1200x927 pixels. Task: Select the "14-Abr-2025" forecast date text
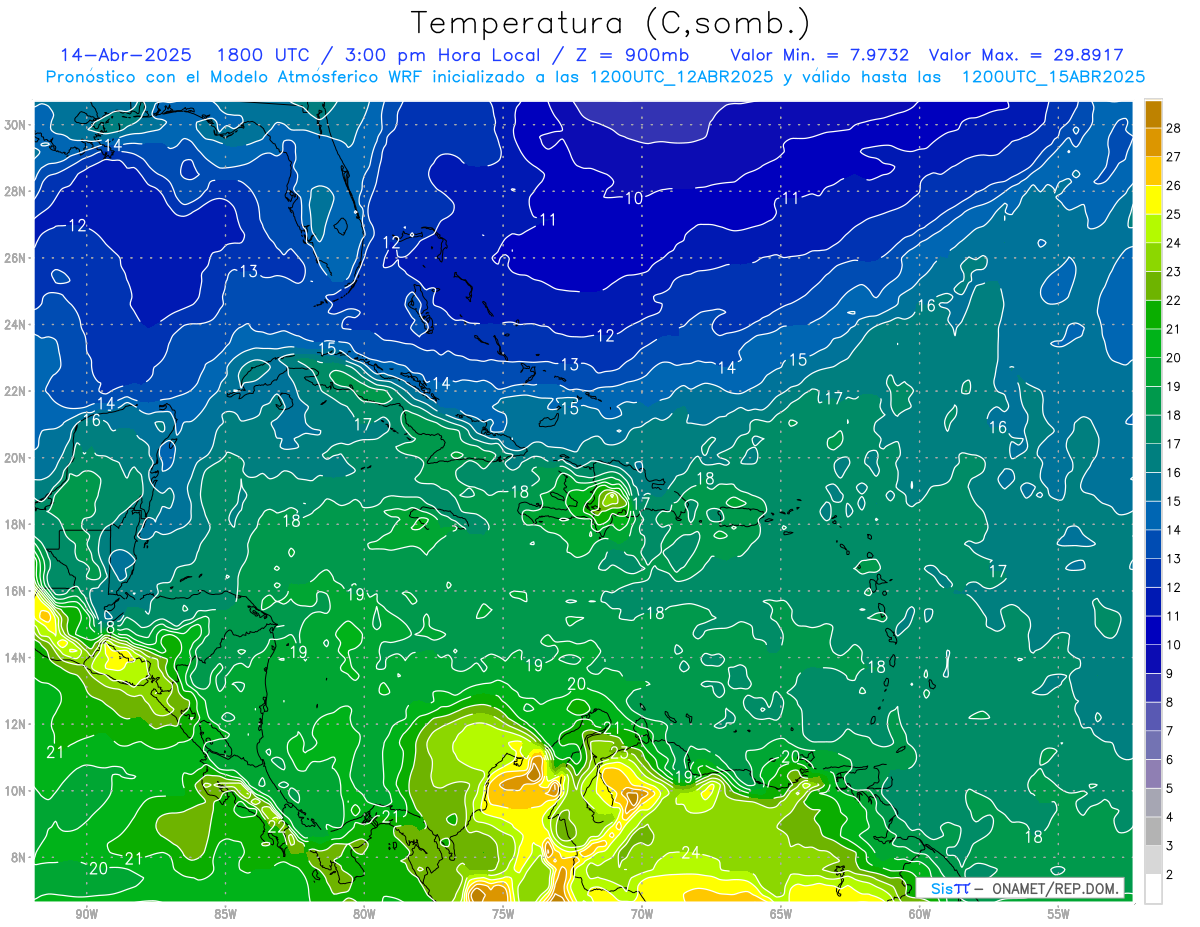point(127,55)
